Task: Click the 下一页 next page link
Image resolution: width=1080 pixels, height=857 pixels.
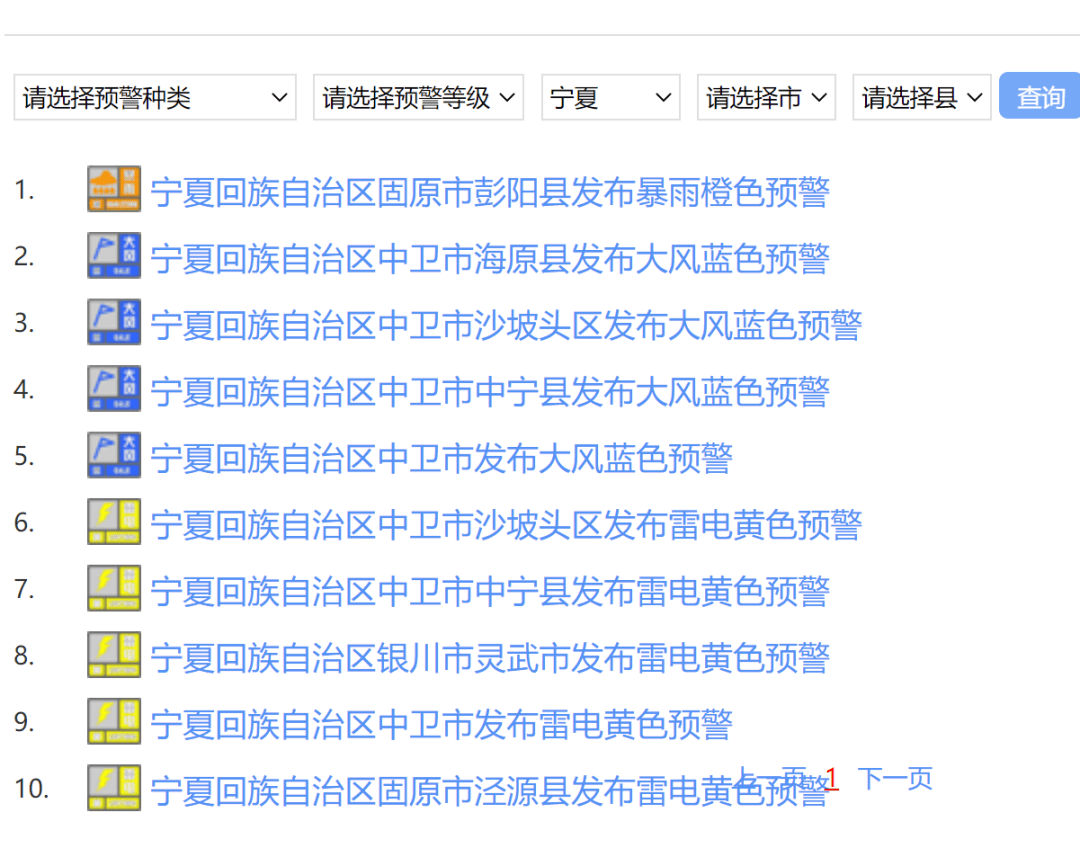Action: 895,777
